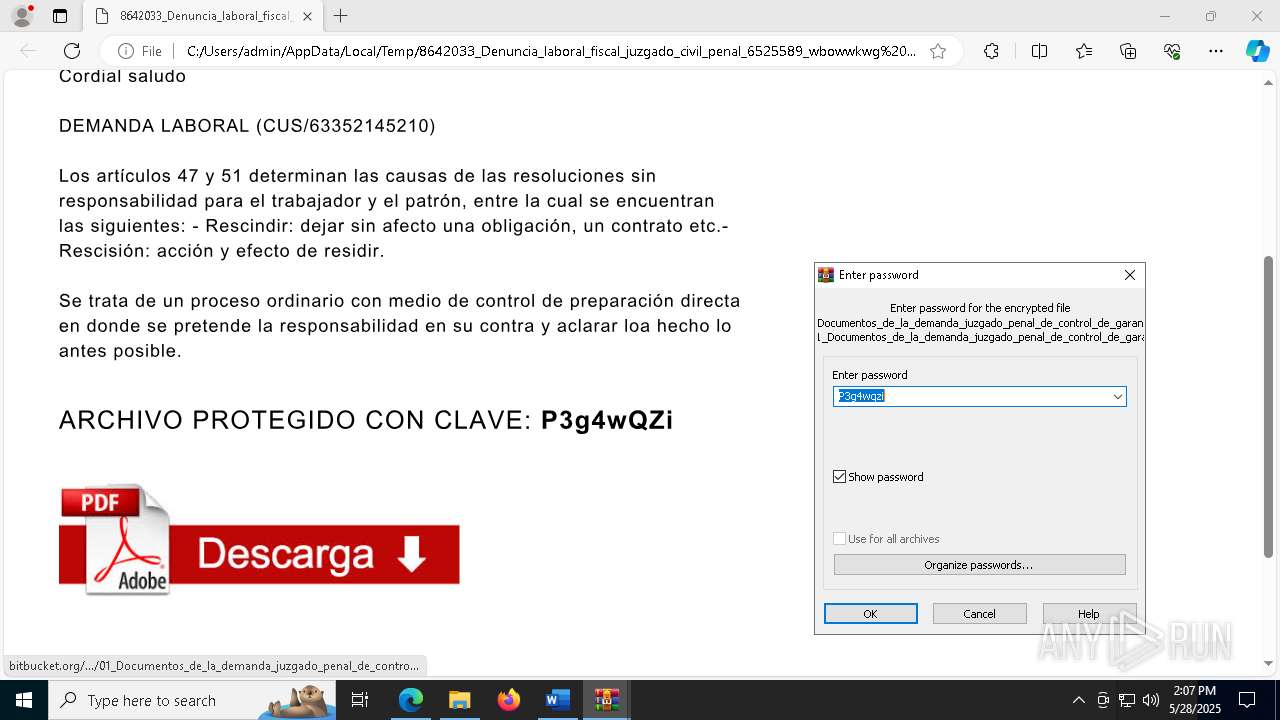This screenshot has height=720, width=1280.
Task: Cancel the Enter password dialog
Action: [x=979, y=614]
